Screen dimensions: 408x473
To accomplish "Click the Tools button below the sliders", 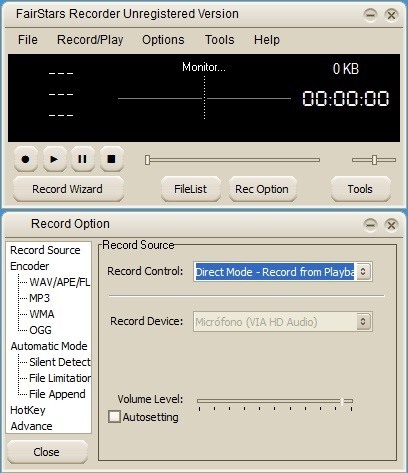I will point(360,189).
